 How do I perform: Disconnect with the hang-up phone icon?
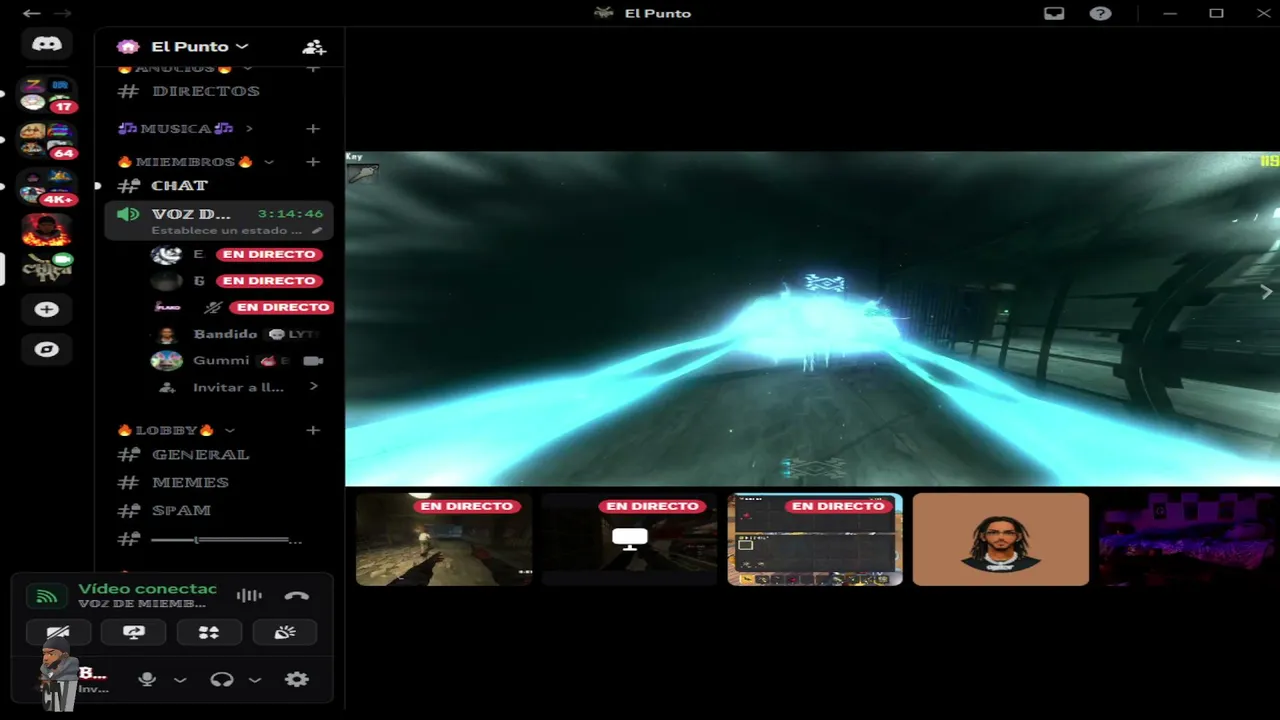(x=296, y=596)
